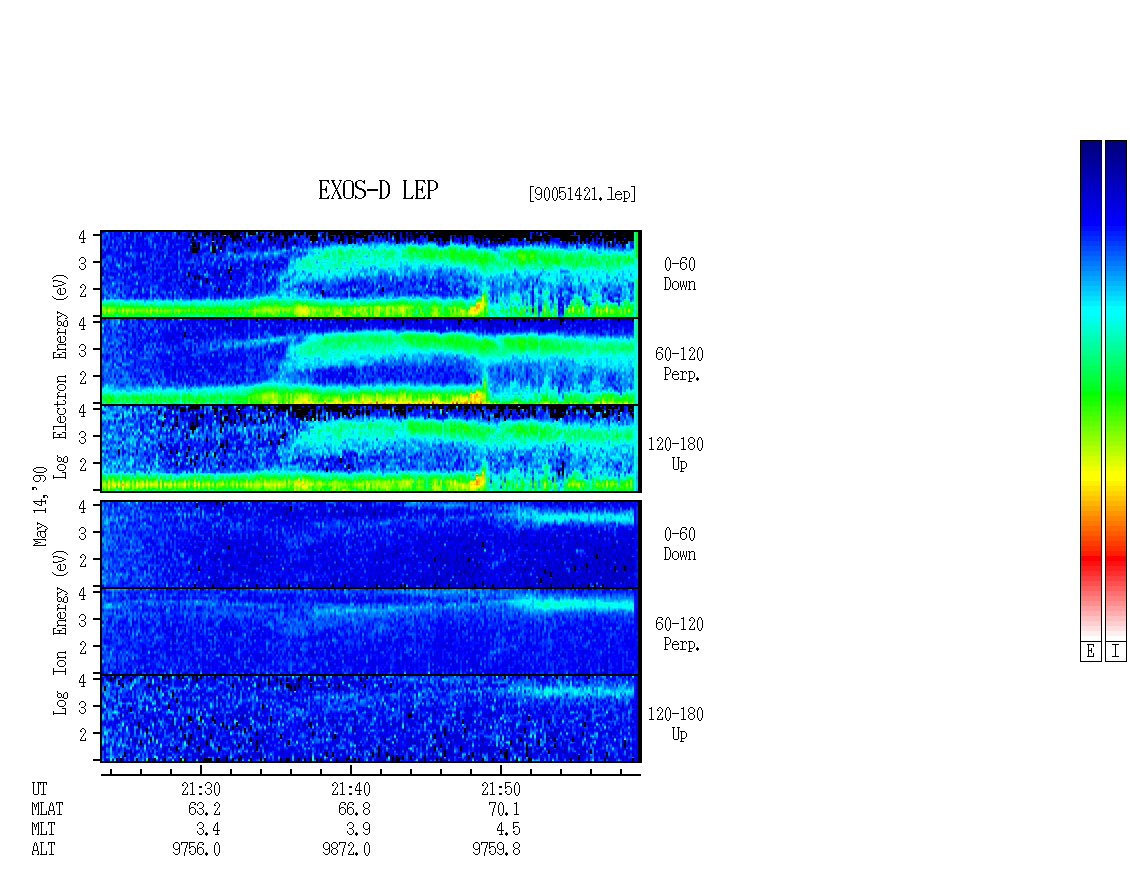Screen dimensions: 1130x875
Task: Select the electron 0-60 Down spectrogram panel
Action: tap(370, 274)
